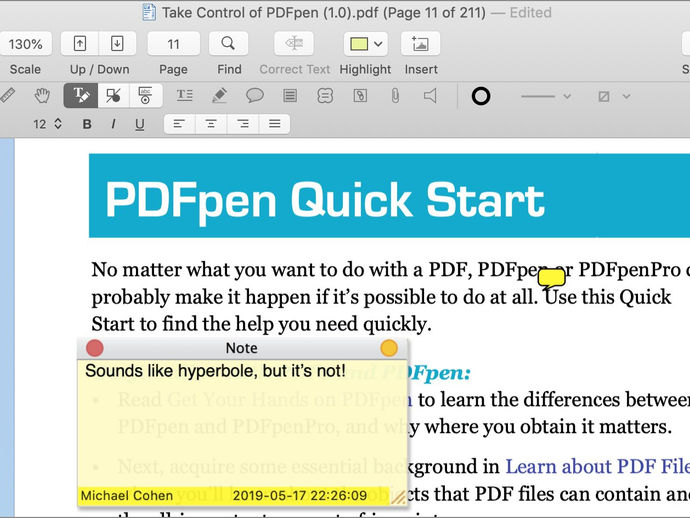Justify text alignment
The width and height of the screenshot is (690, 518).
click(275, 124)
